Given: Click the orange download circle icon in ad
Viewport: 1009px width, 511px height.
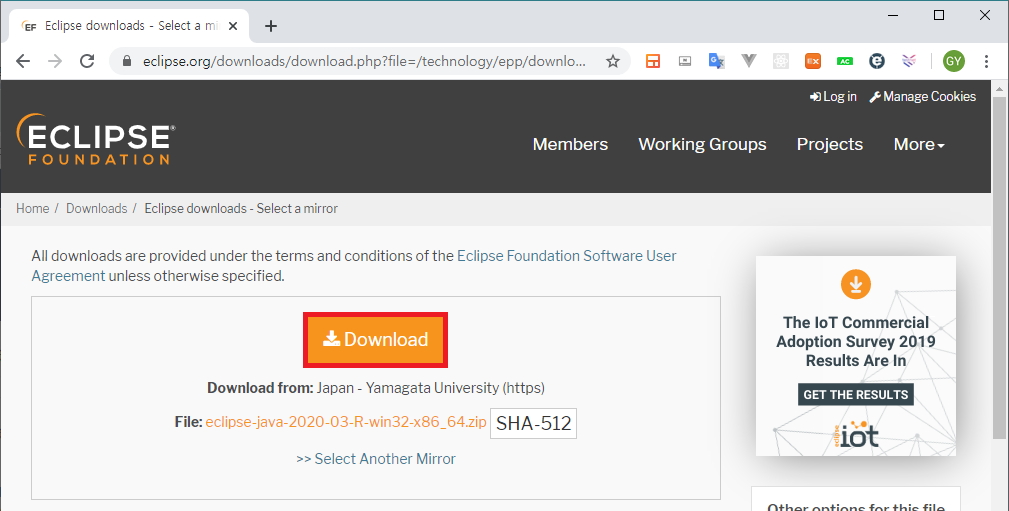Looking at the screenshot, I should point(856,284).
